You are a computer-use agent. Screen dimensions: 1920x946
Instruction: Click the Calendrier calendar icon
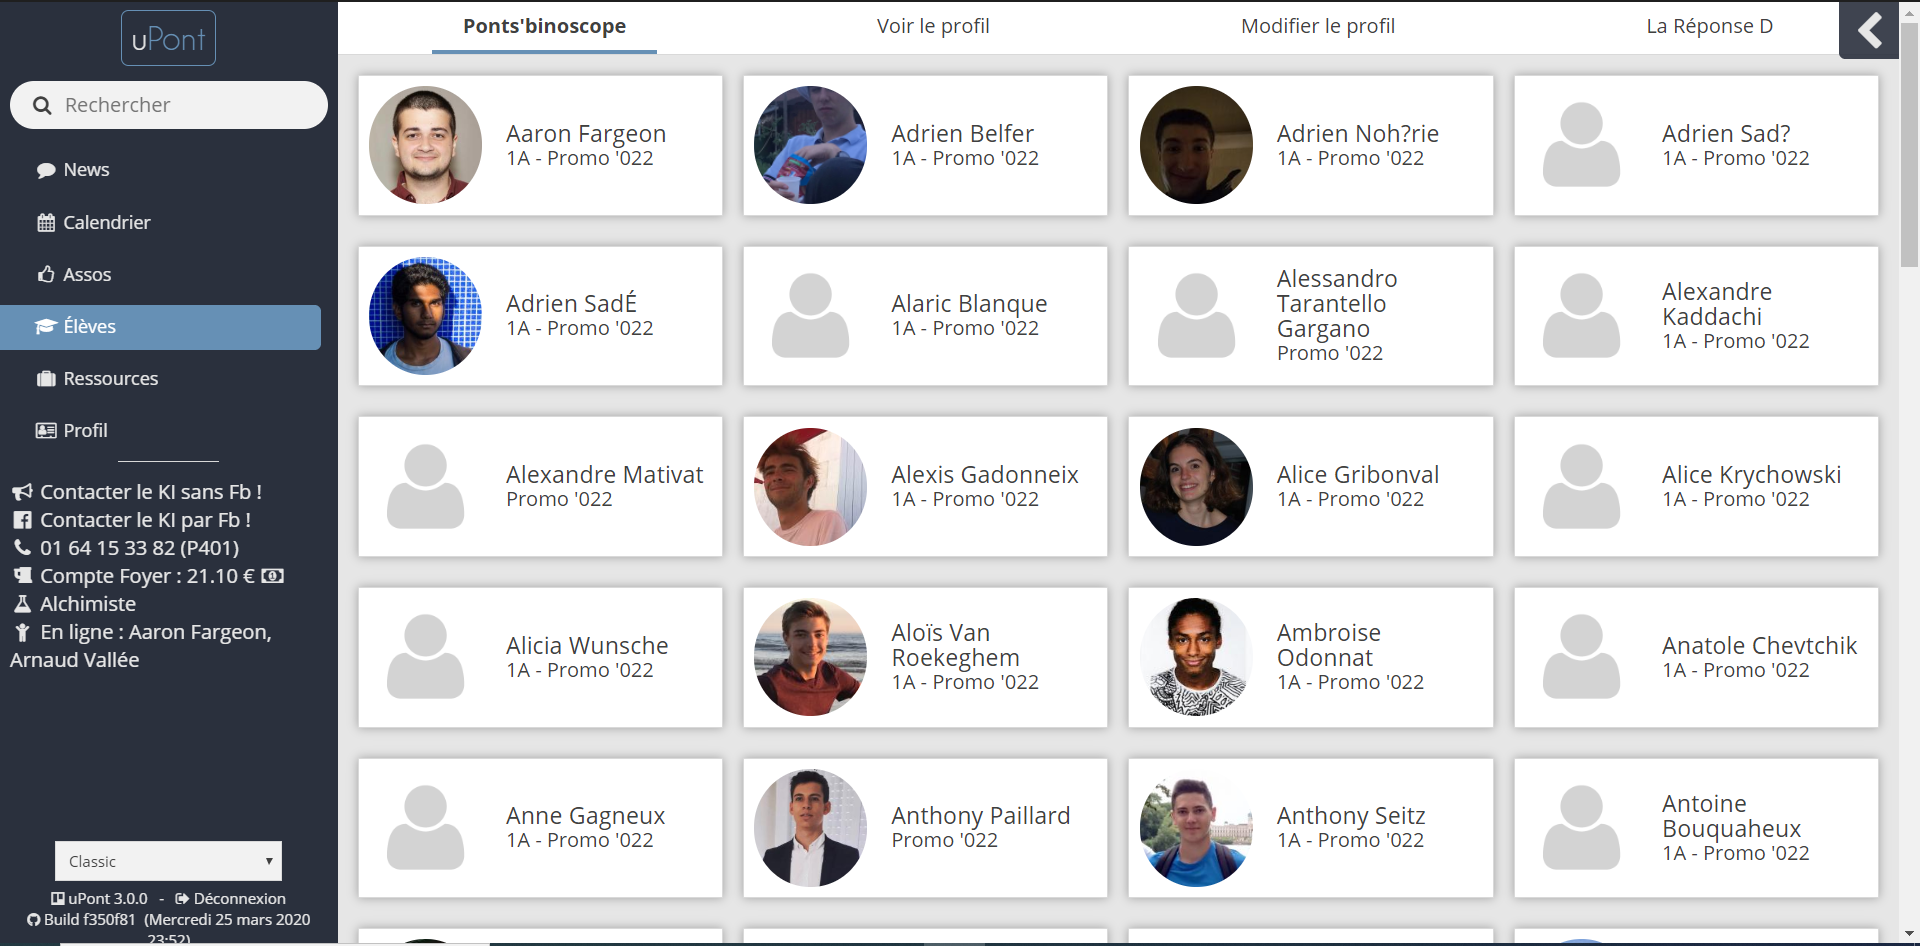[x=46, y=223]
